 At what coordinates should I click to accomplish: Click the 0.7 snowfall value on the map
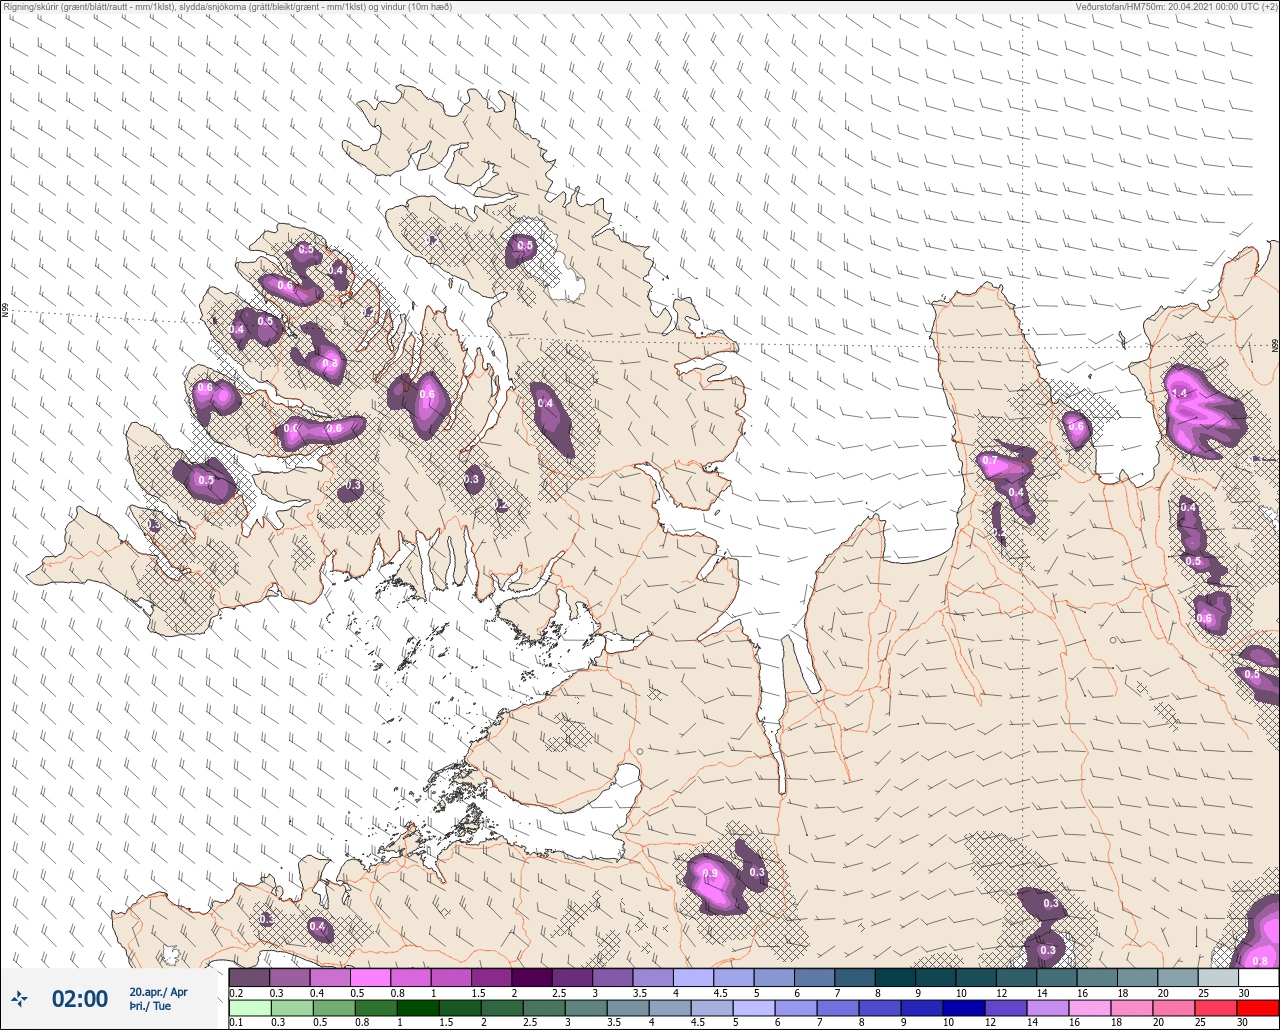990,461
